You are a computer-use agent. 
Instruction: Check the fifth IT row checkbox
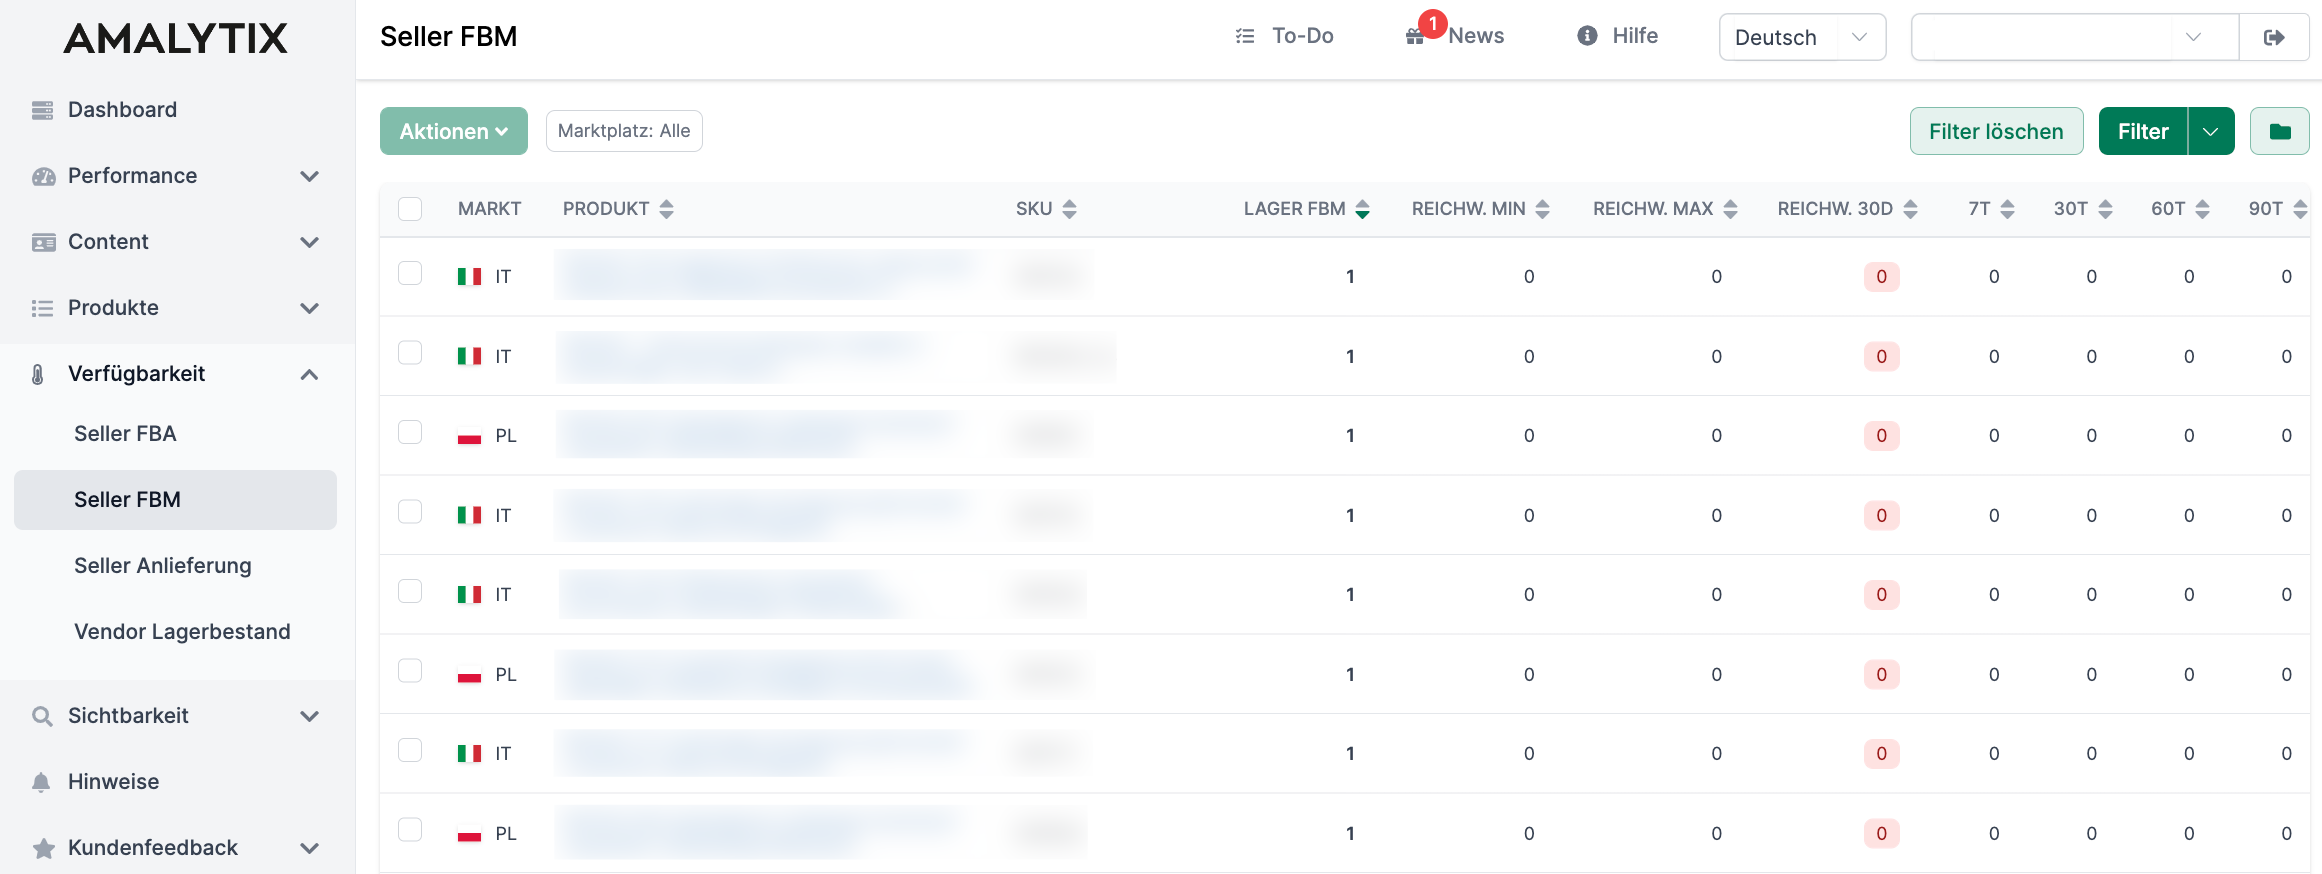point(410,750)
